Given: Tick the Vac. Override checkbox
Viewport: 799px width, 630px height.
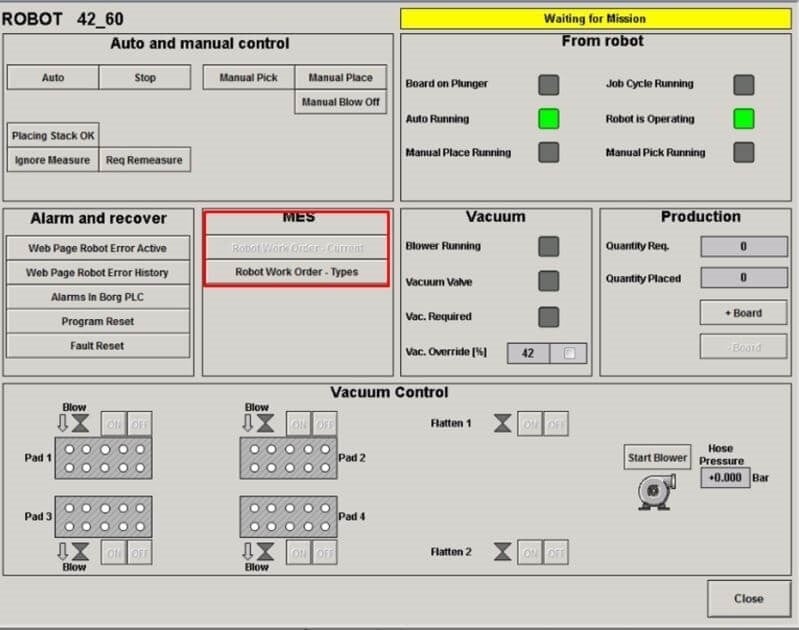Looking at the screenshot, I should click(569, 353).
